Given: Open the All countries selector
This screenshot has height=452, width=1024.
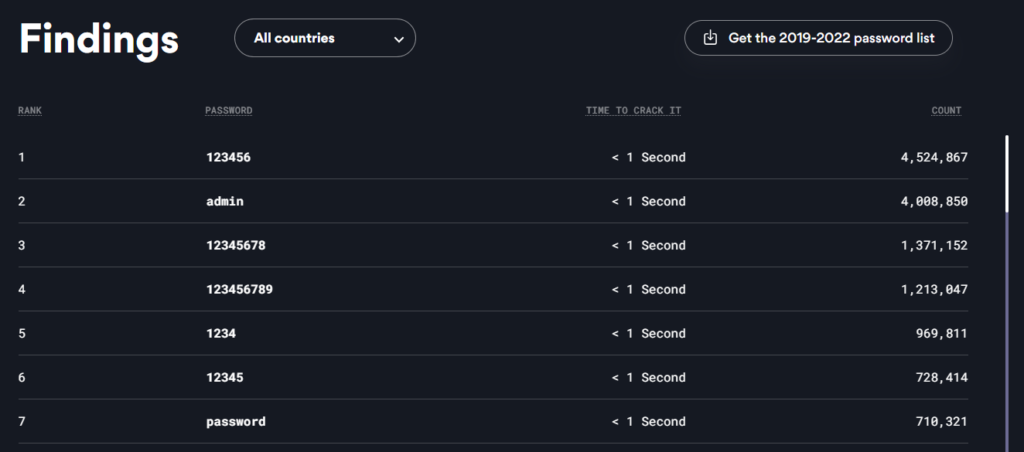Looking at the screenshot, I should [324, 38].
